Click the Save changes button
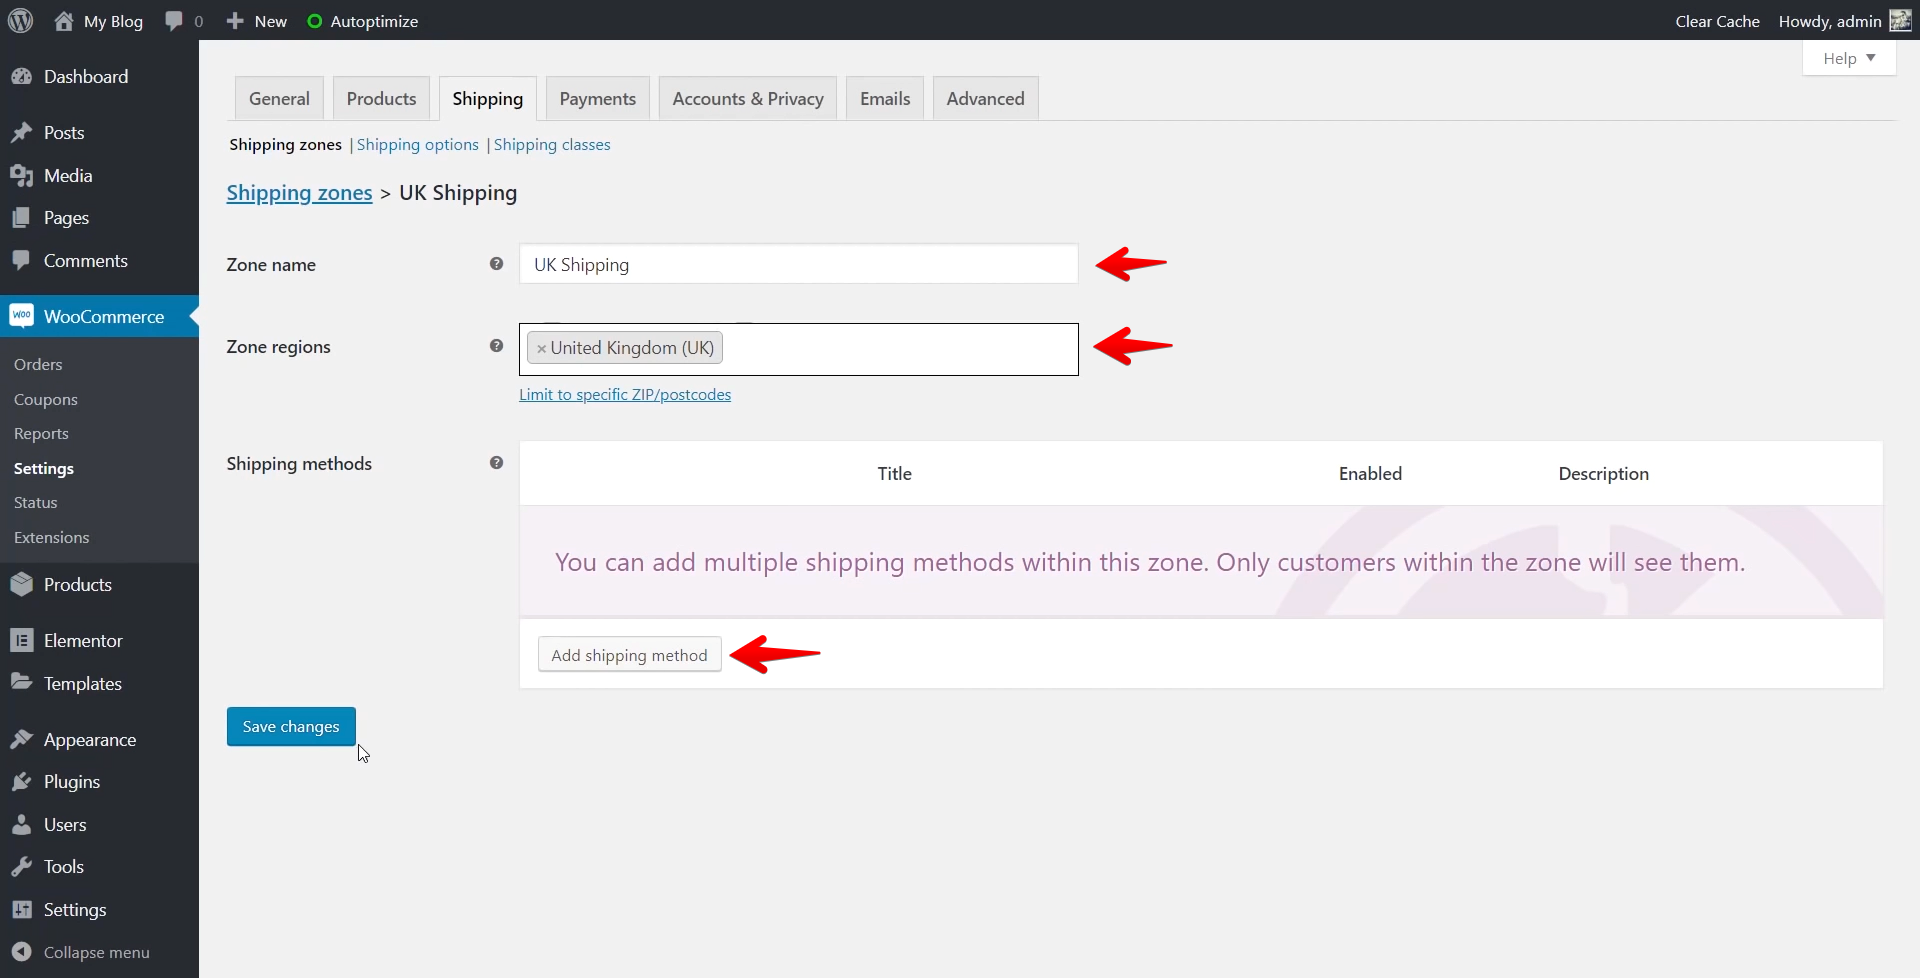1920x978 pixels. (291, 727)
